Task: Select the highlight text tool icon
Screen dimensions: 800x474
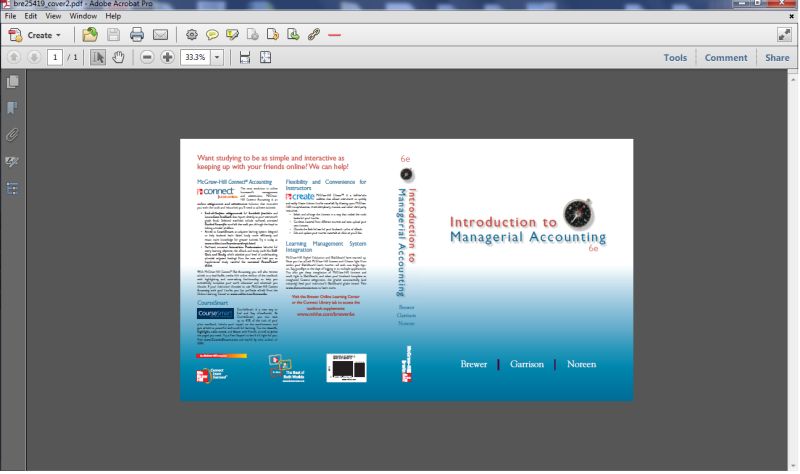Action: click(232, 35)
